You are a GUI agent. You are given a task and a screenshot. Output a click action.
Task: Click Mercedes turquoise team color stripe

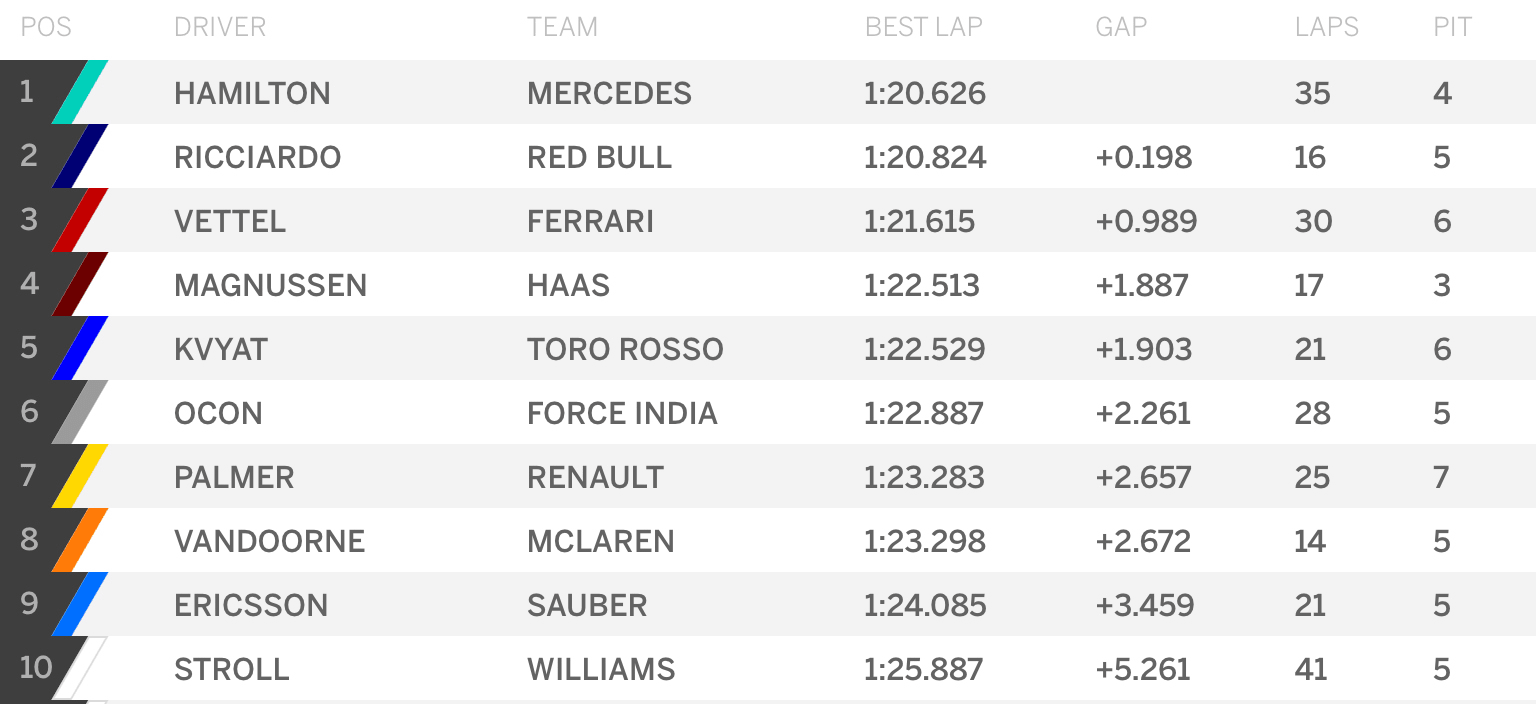[80, 92]
